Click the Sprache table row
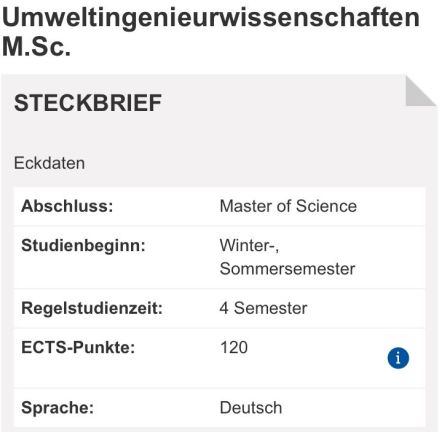This screenshot has width=444, height=432. tap(219, 407)
